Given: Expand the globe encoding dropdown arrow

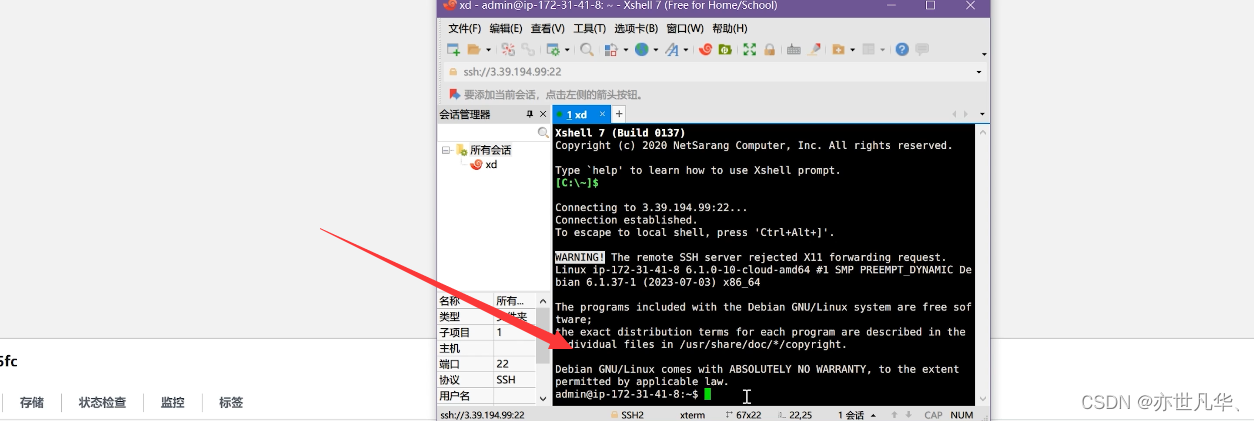Looking at the screenshot, I should point(656,49).
